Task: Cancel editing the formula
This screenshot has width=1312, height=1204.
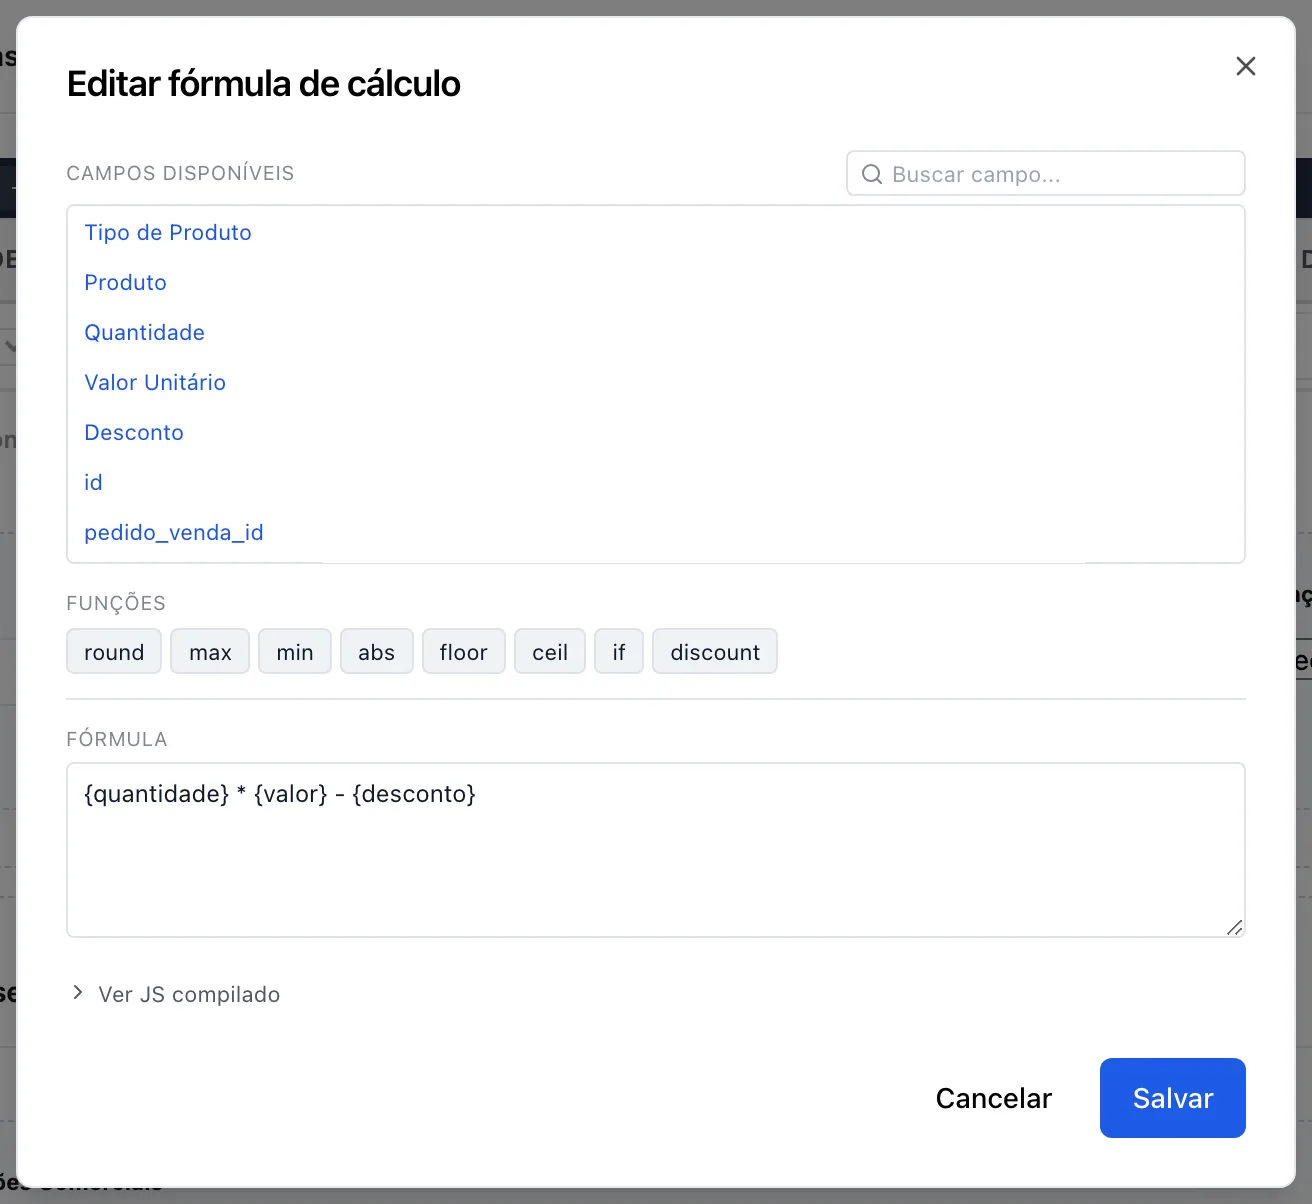Action: (x=994, y=1098)
